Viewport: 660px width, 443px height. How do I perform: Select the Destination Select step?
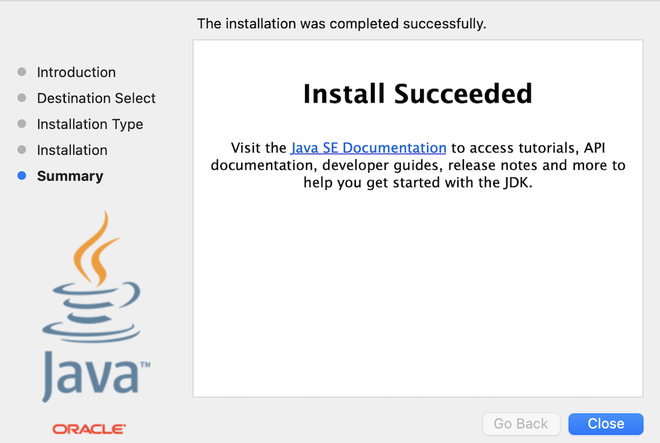pos(96,98)
